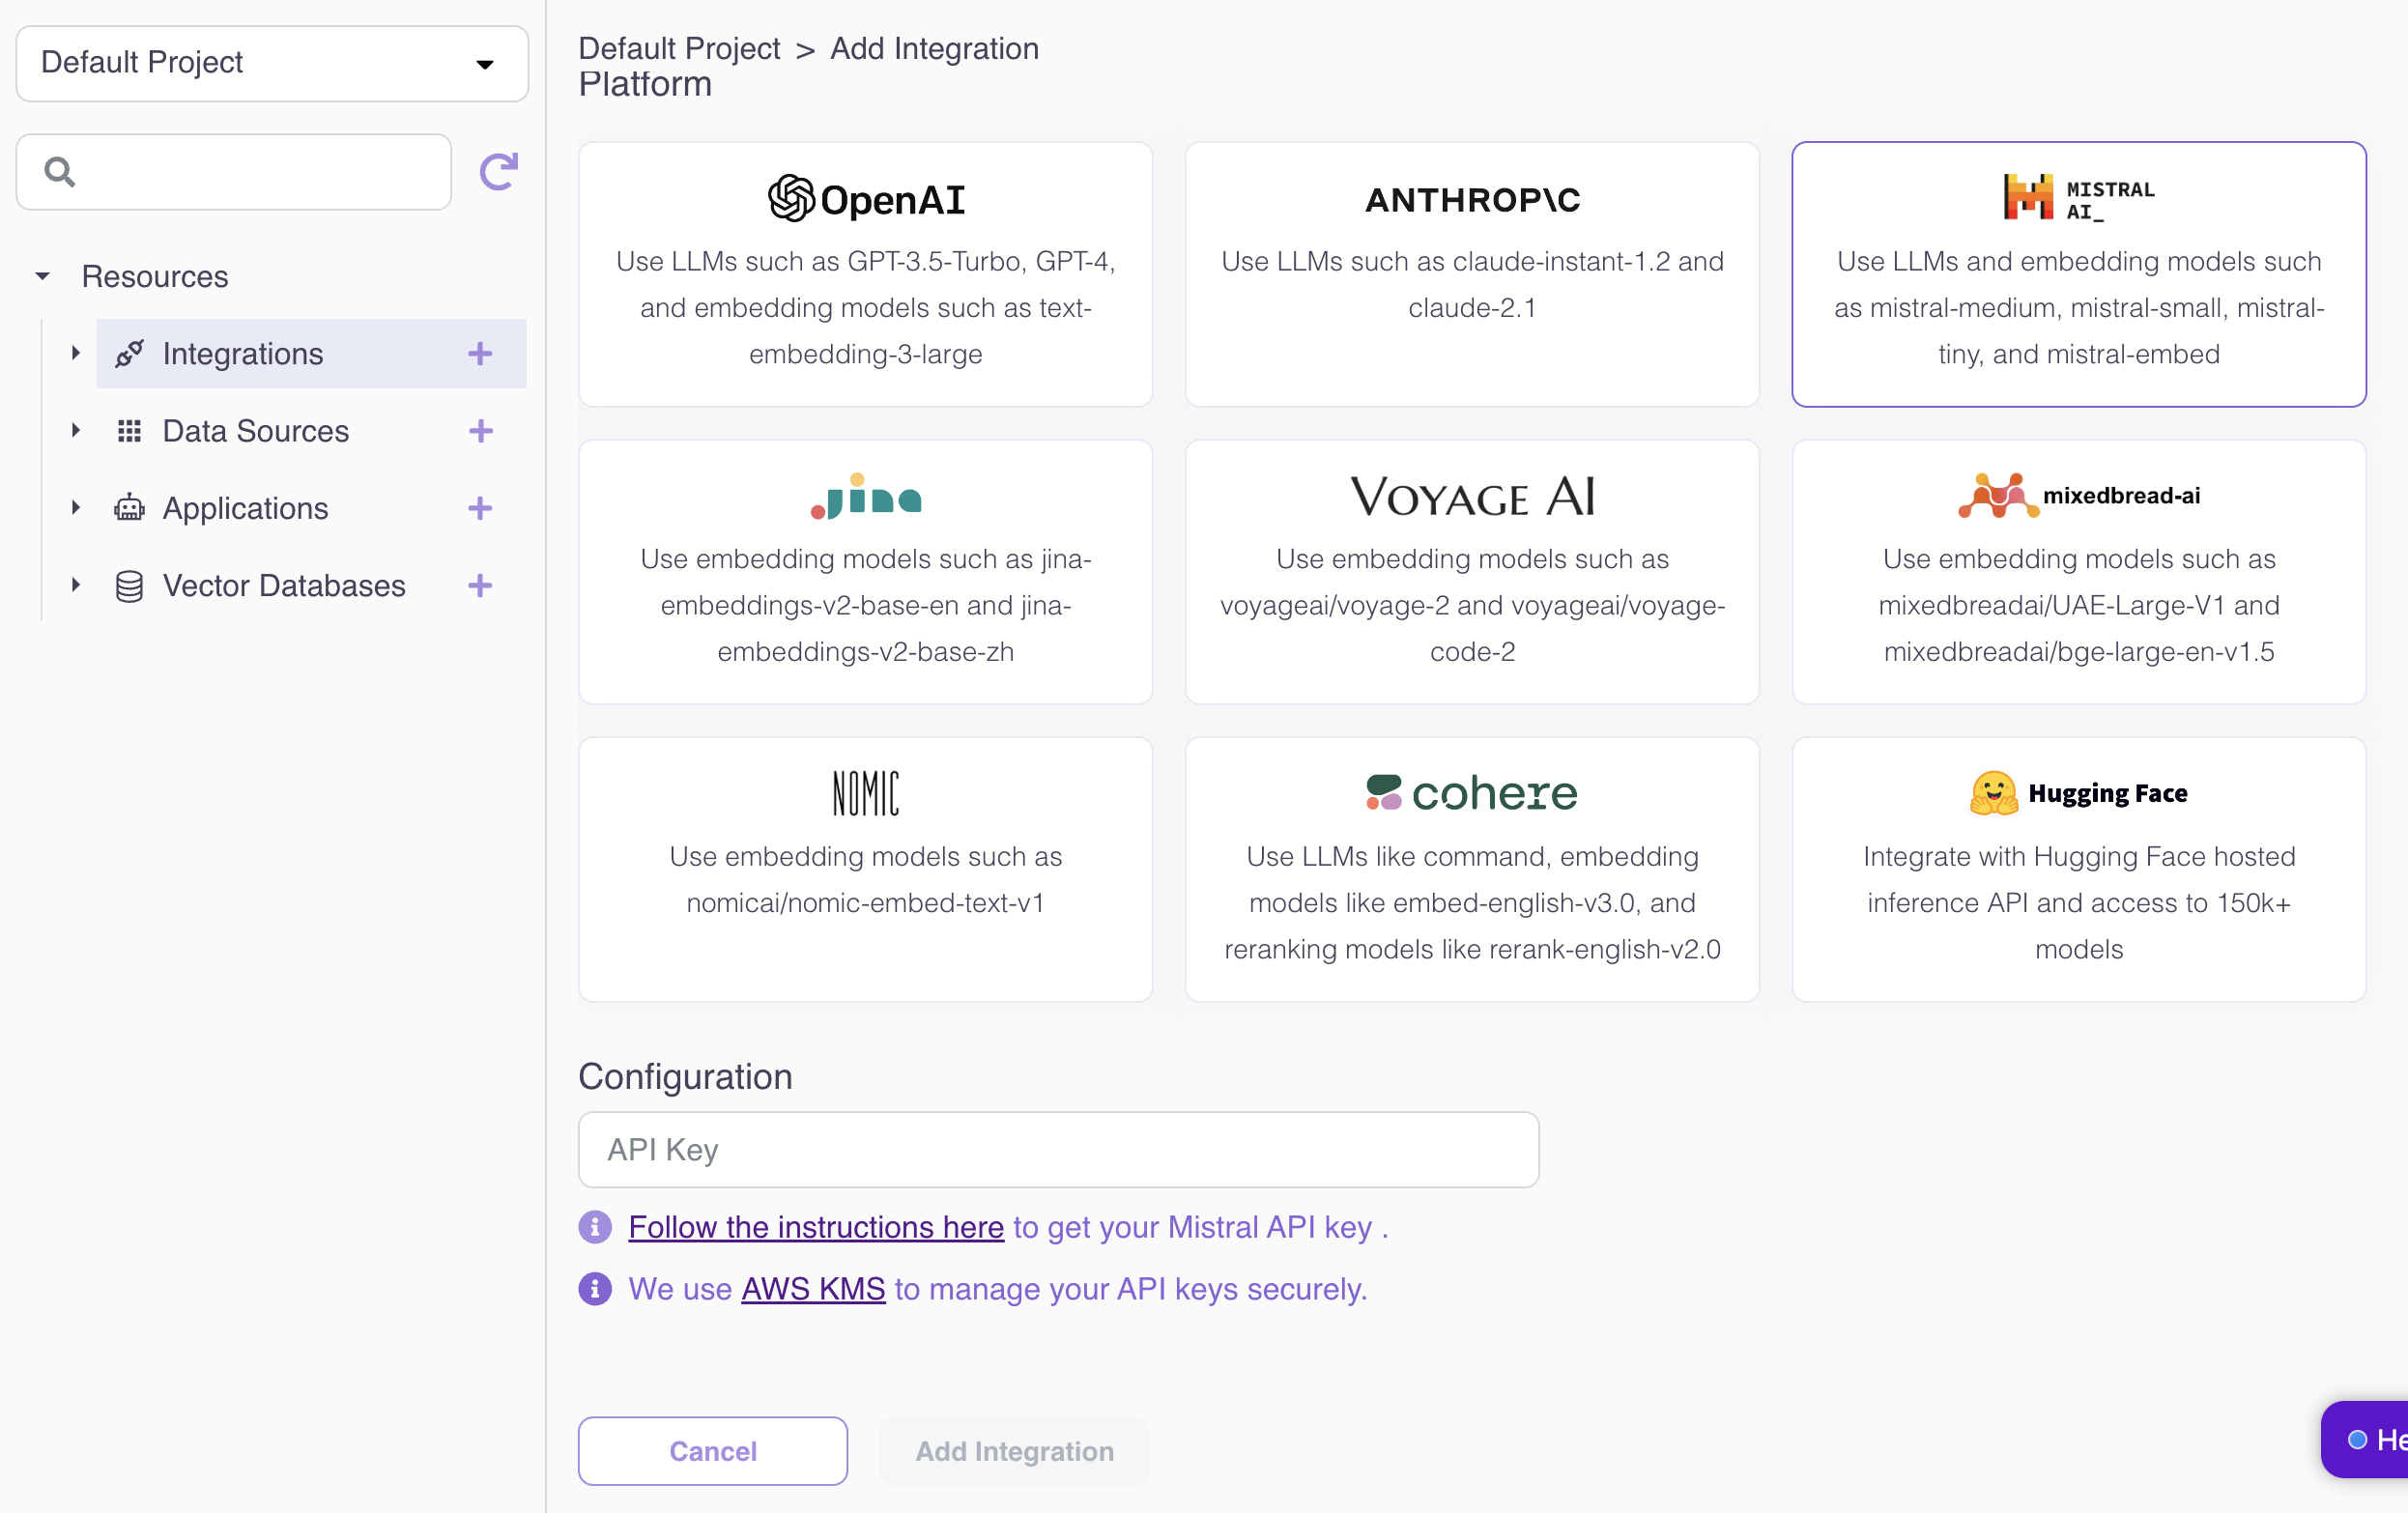The image size is (2408, 1513).
Task: Expand the Integrations tree node
Action: tap(75, 353)
